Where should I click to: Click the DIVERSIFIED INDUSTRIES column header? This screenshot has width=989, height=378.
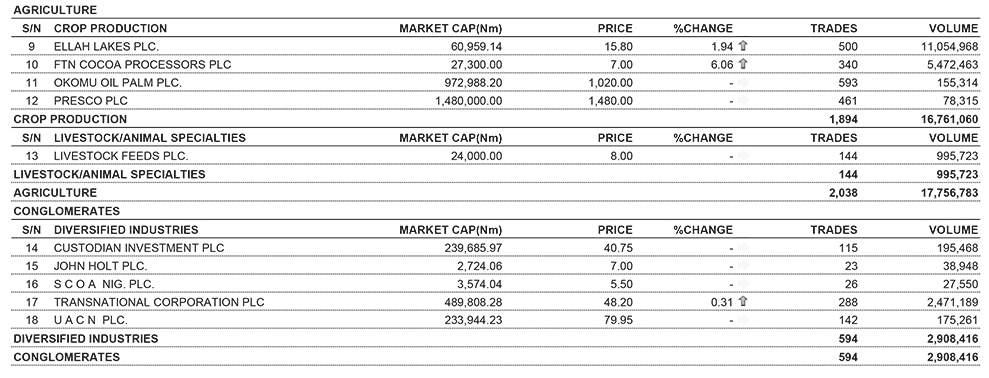pyautogui.click(x=126, y=230)
